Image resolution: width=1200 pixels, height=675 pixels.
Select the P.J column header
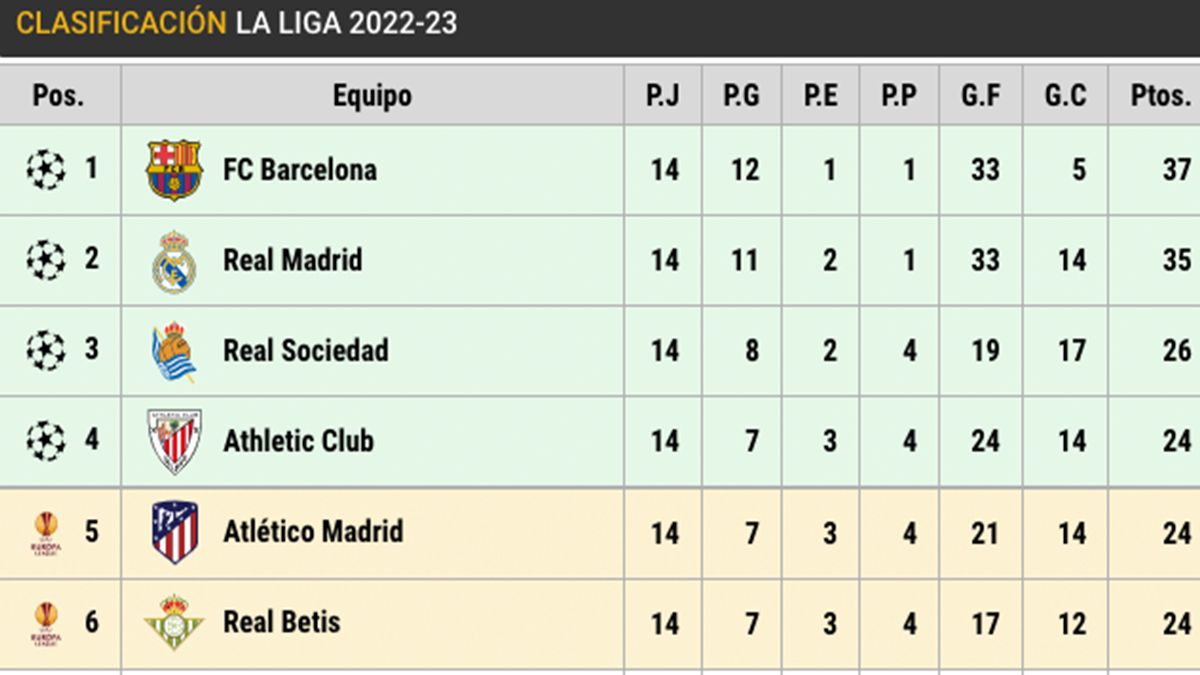(x=663, y=96)
